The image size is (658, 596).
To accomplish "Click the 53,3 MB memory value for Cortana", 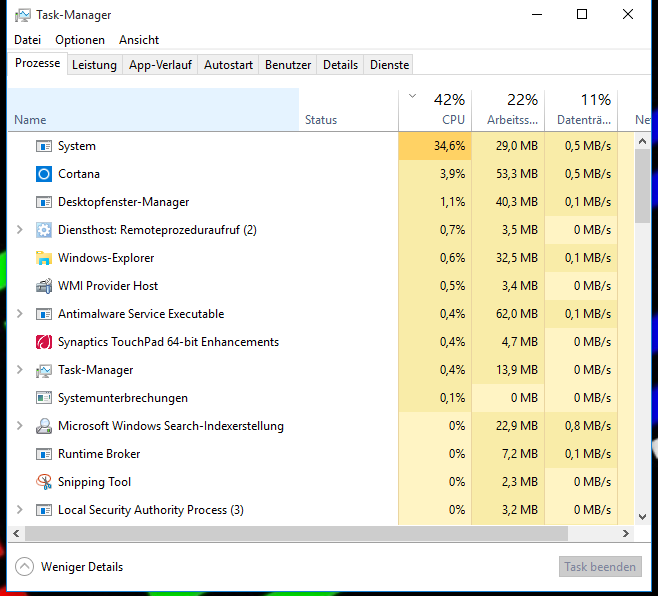I will (517, 174).
